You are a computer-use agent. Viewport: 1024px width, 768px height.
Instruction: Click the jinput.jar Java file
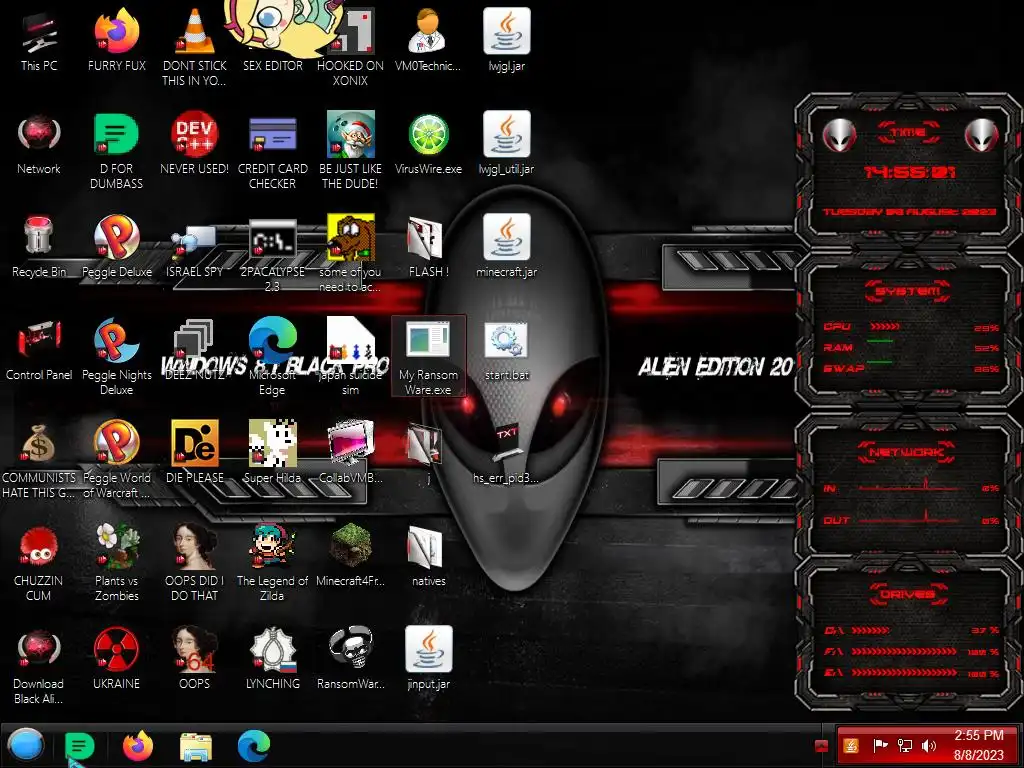pyautogui.click(x=428, y=658)
